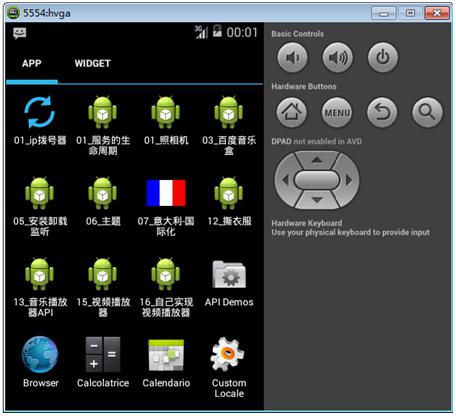Click the notification icon in status bar
This screenshot has width=456, height=416.
tap(20, 33)
